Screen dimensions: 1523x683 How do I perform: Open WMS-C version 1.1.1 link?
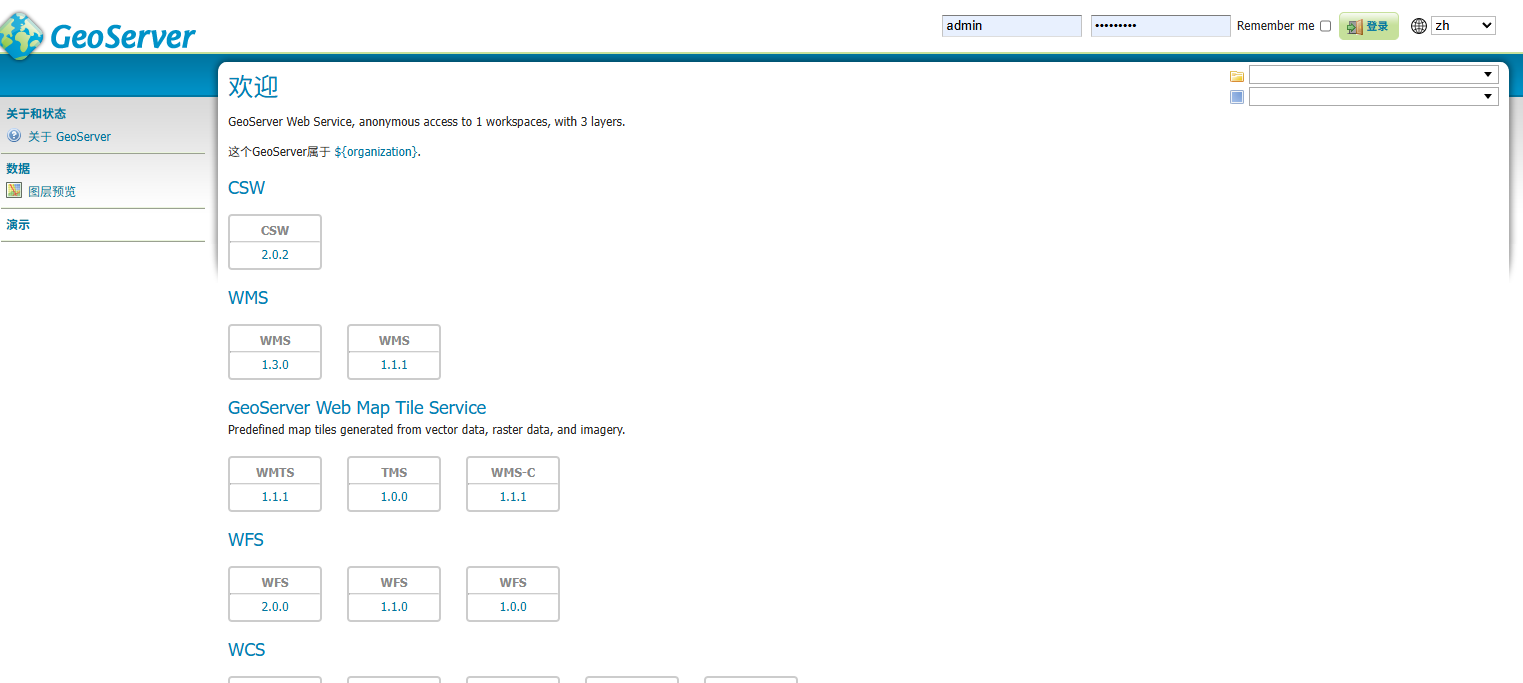(x=513, y=497)
